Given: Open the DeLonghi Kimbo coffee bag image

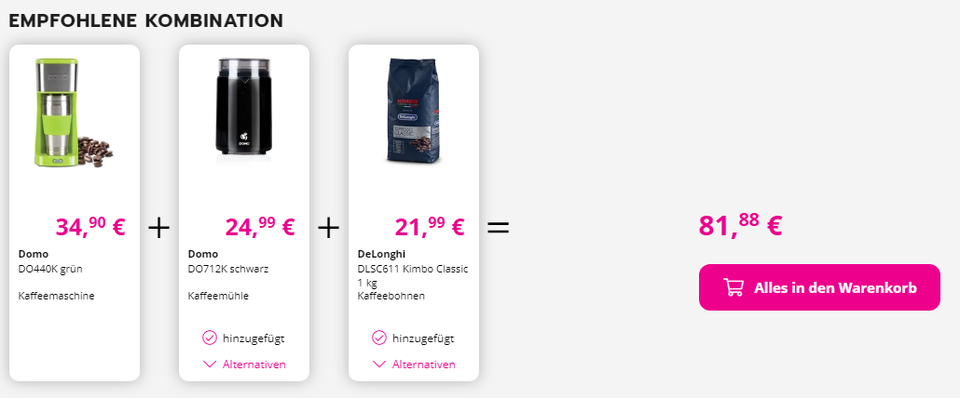Looking at the screenshot, I should coord(414,110).
